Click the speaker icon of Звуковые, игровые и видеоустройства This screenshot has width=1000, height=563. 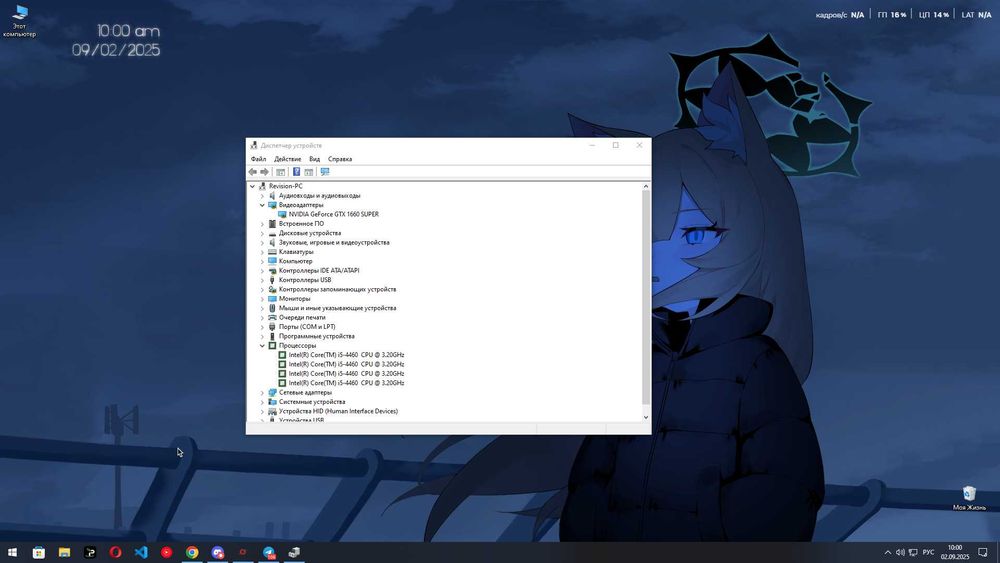point(272,242)
